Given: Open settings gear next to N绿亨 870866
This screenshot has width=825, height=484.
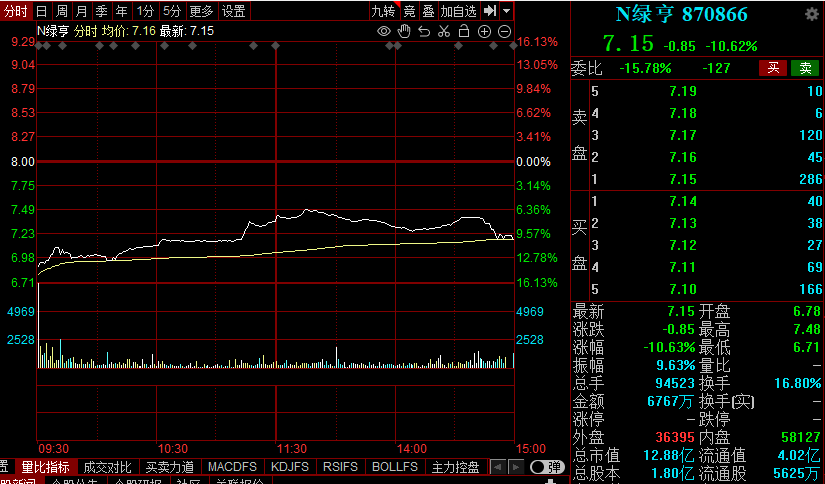Looking at the screenshot, I should pos(812,14).
